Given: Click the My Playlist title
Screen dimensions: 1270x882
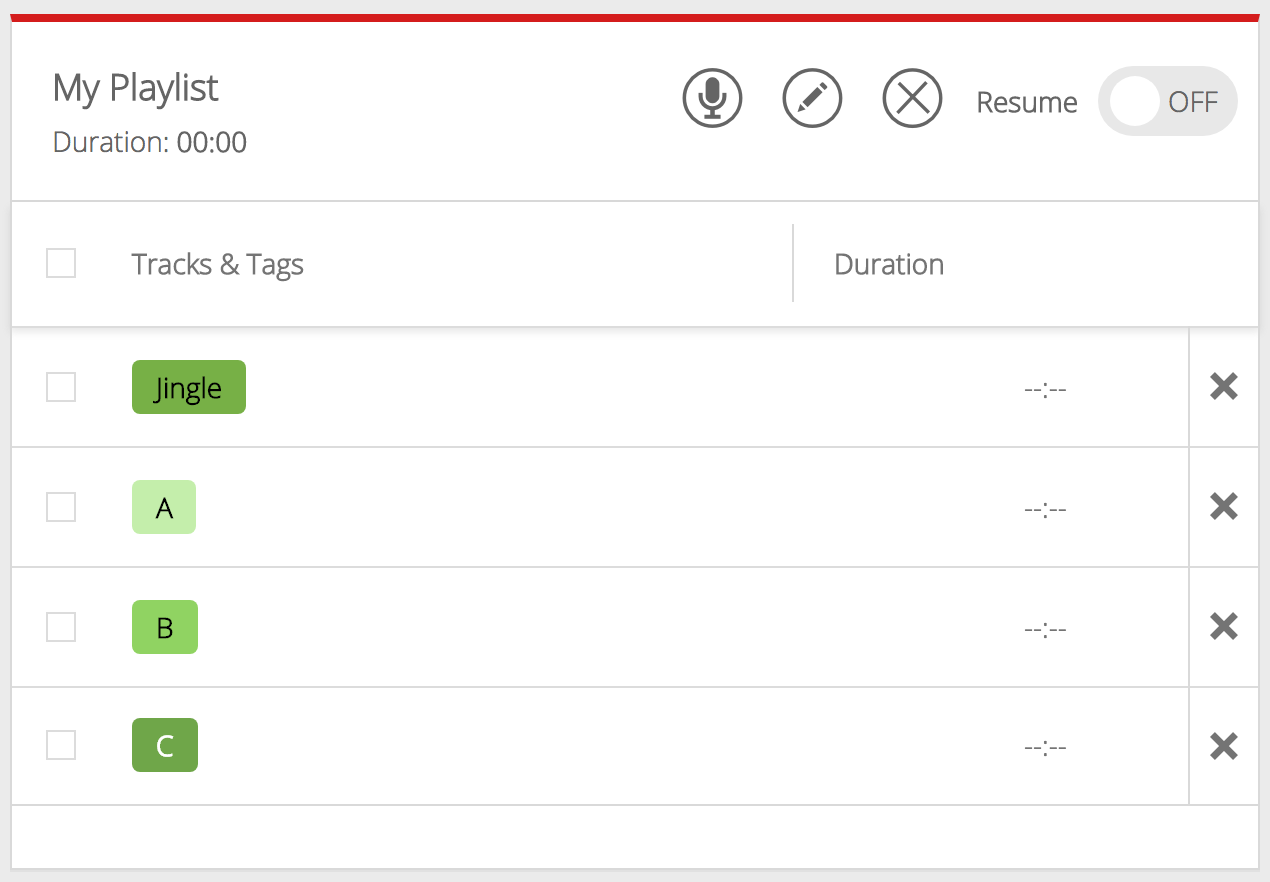Looking at the screenshot, I should click(136, 88).
